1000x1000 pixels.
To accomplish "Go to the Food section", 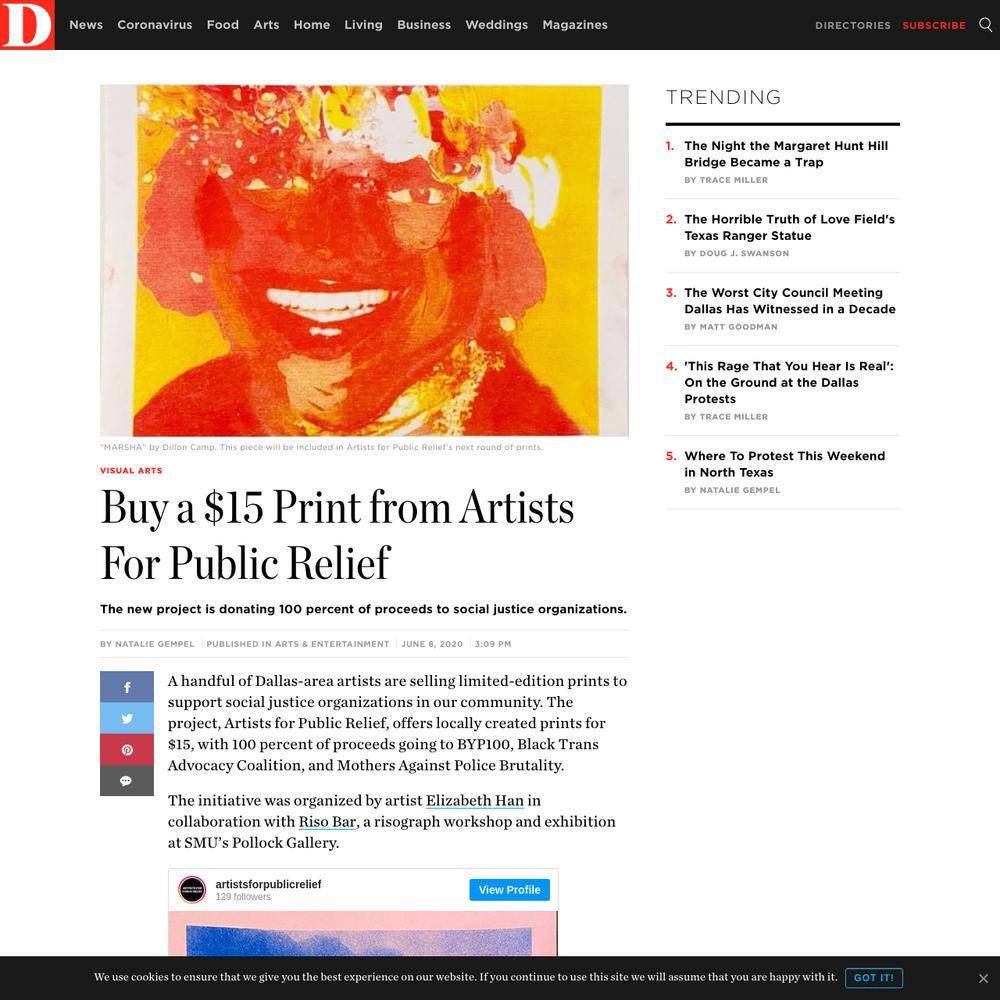I will point(223,25).
